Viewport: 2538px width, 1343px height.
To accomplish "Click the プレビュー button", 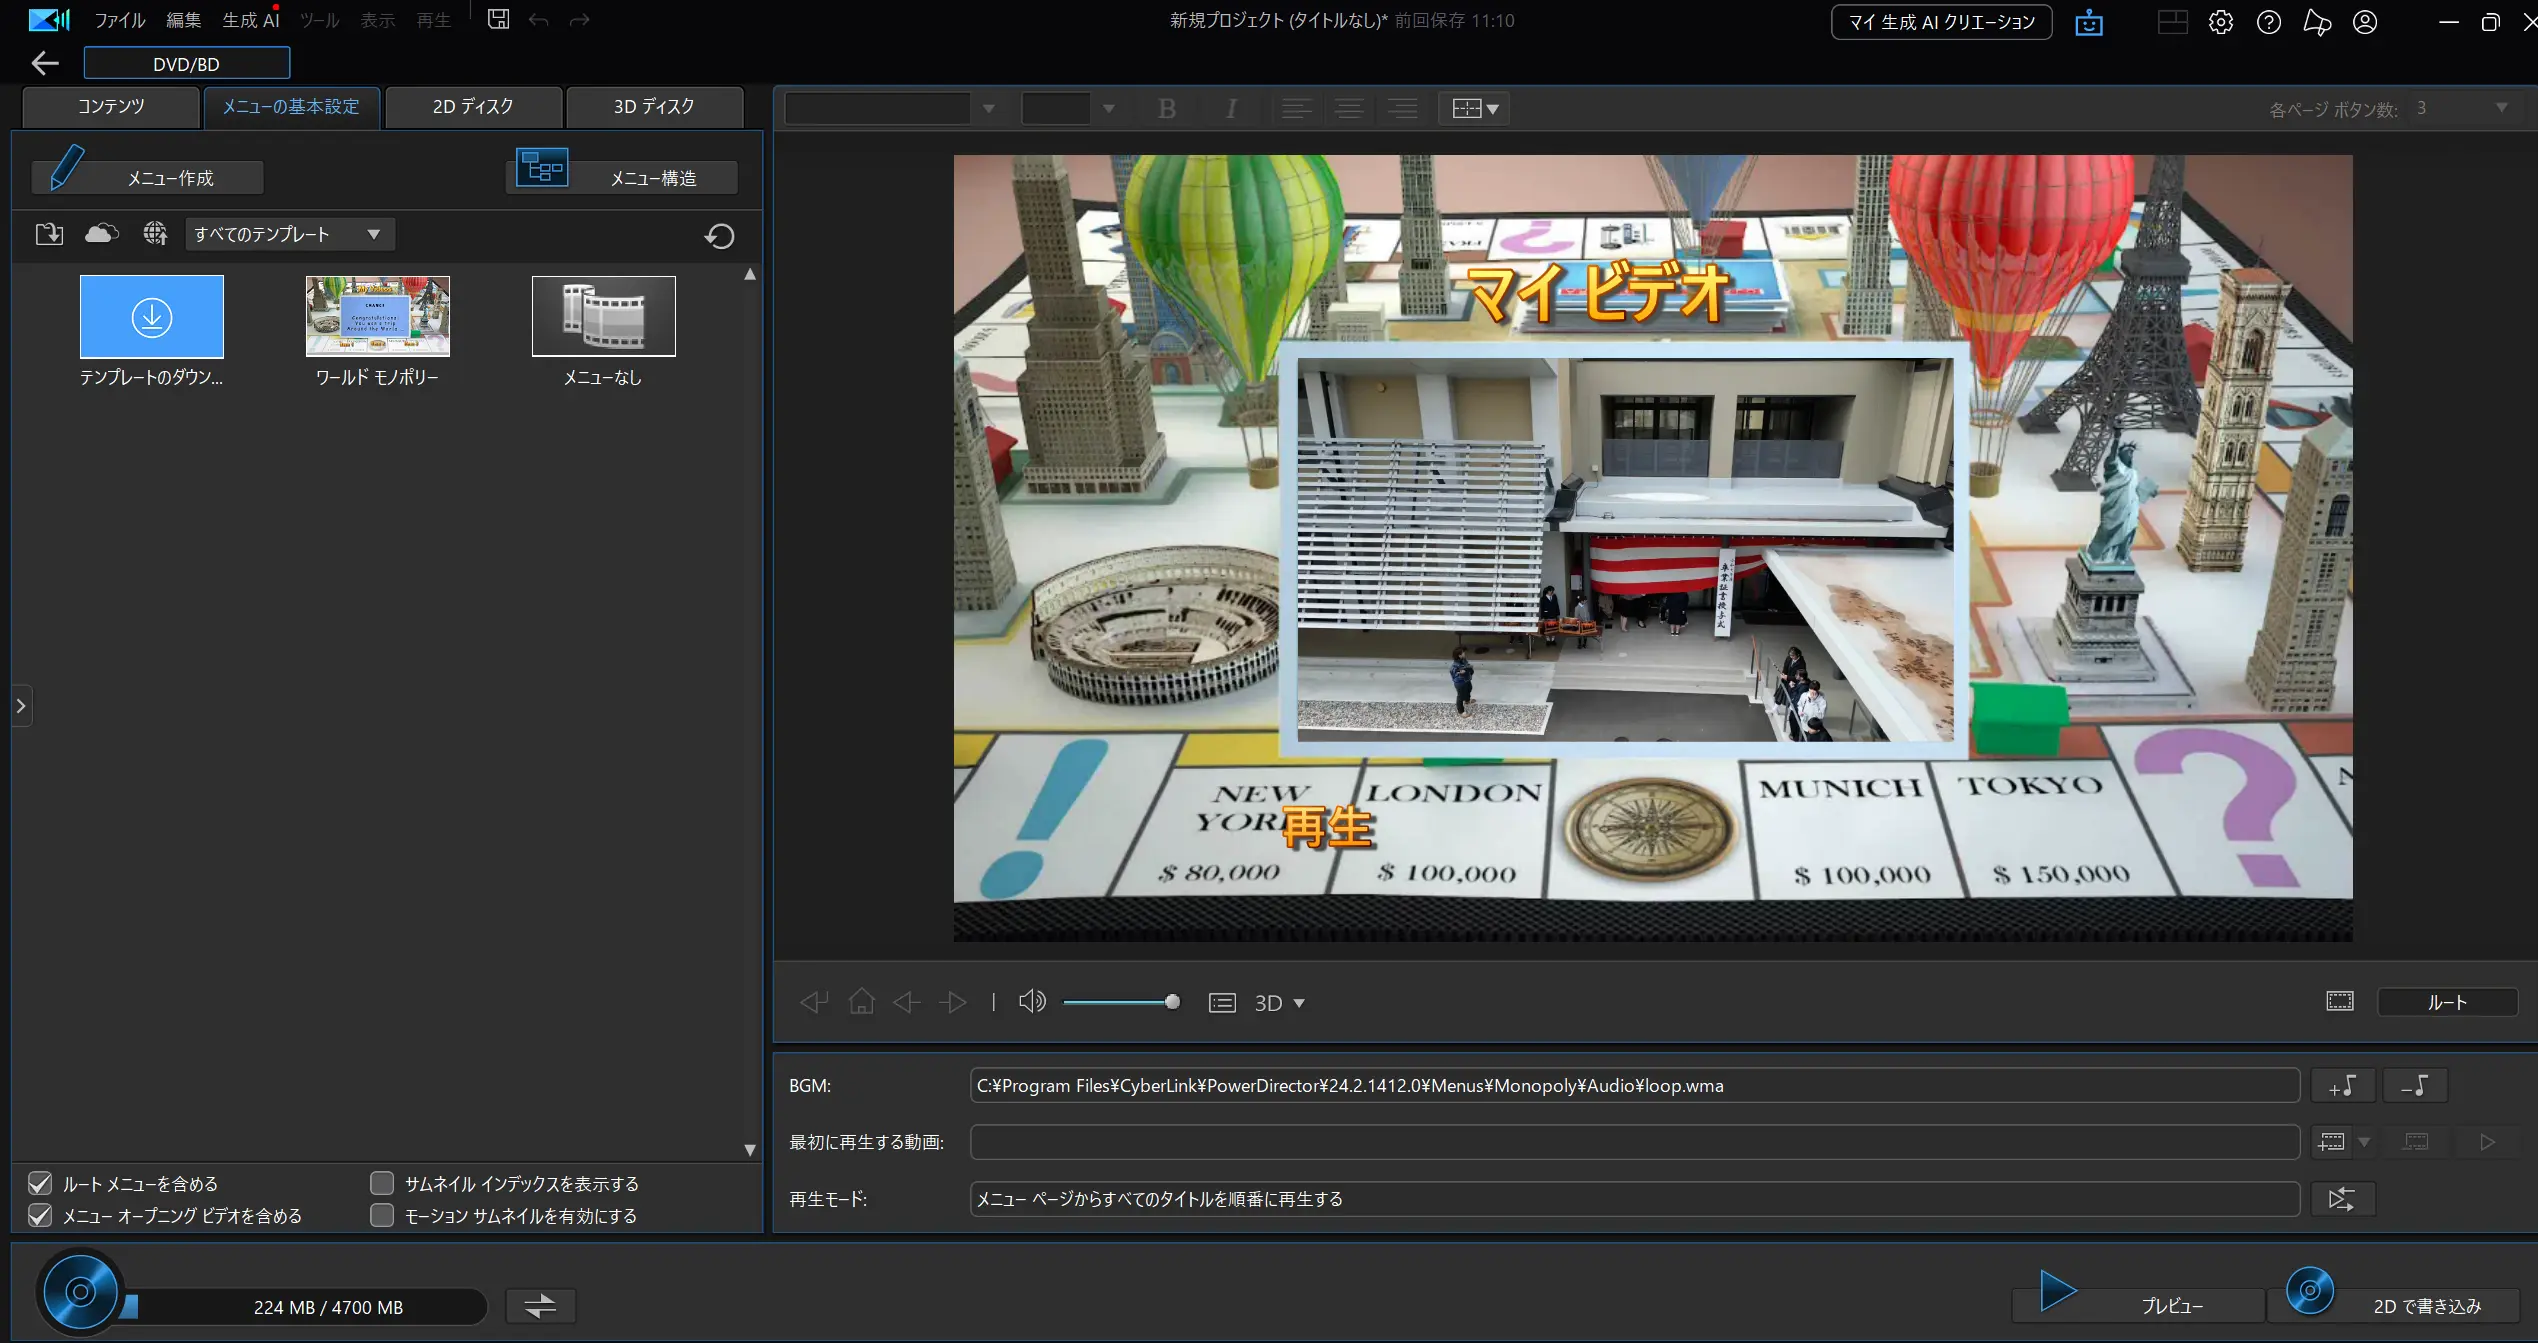I will pos(2140,1305).
